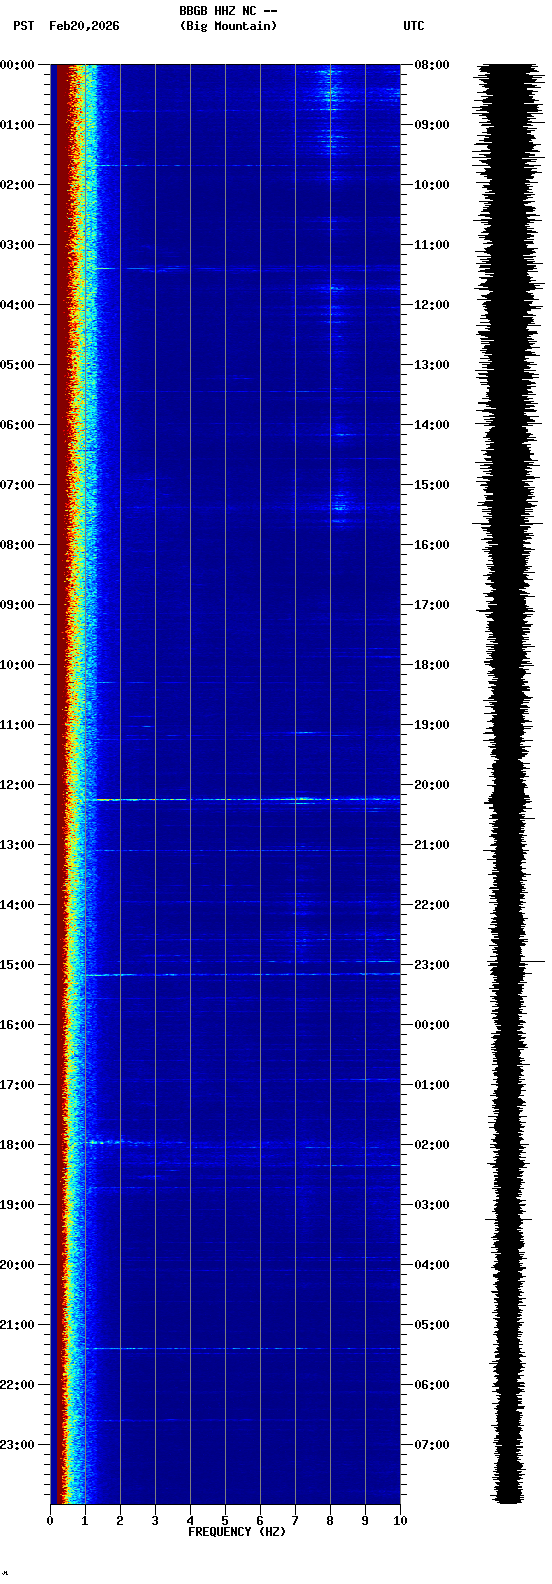Click the 'PST' time zone label
Image resolution: width=552 pixels, height=1584 pixels.
23,26
